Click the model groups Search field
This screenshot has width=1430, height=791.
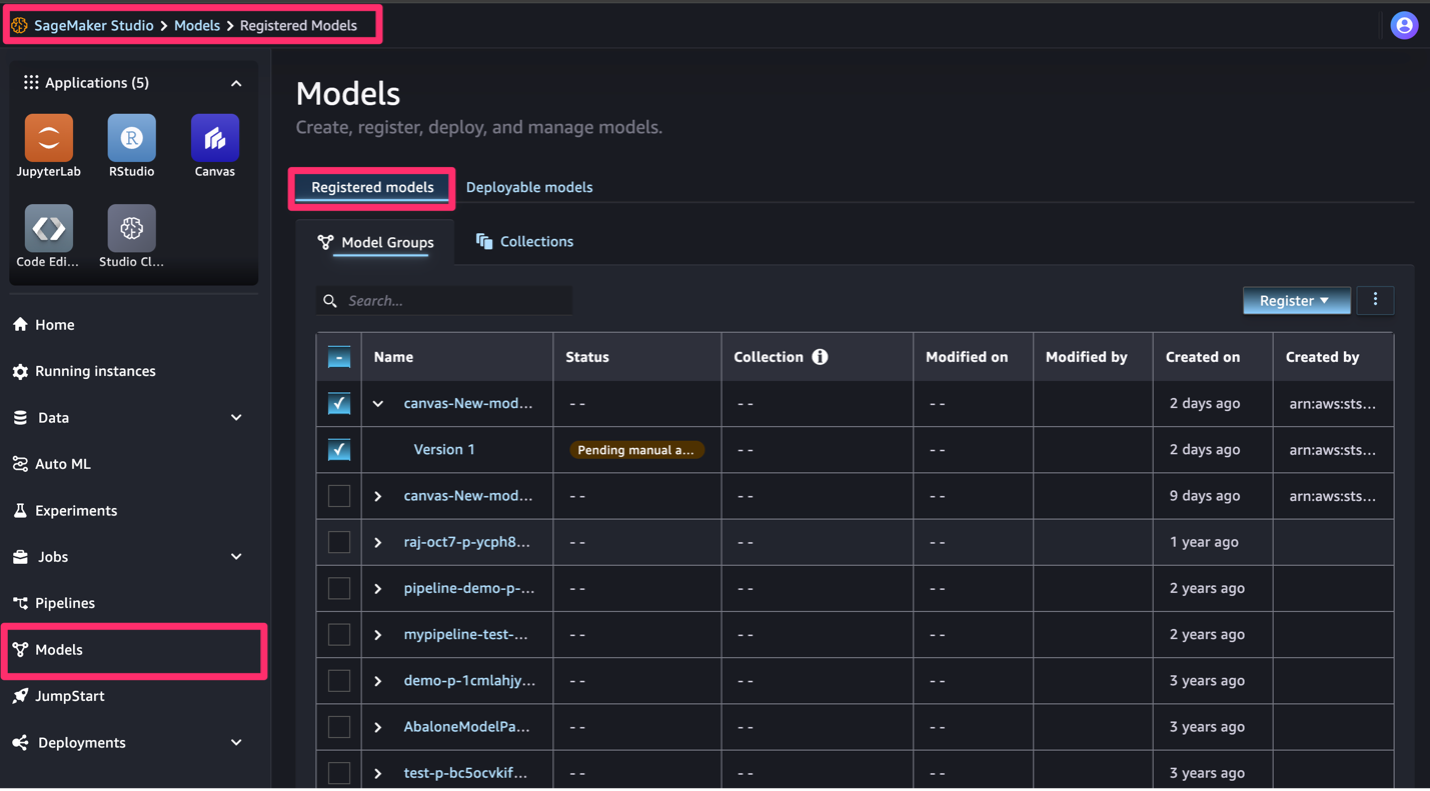pos(445,301)
